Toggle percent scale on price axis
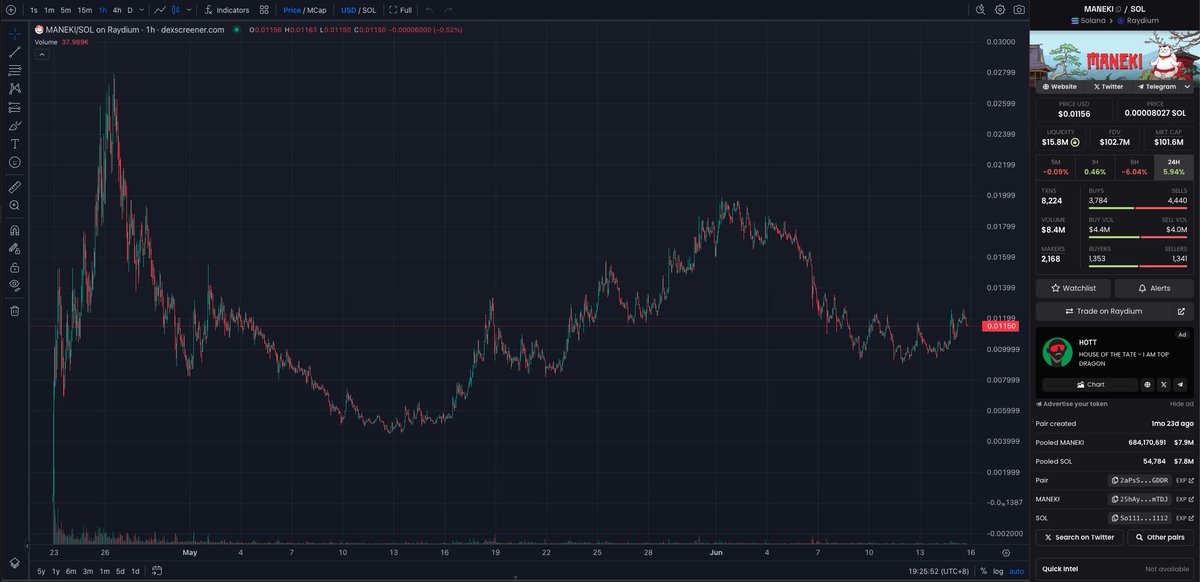Screen dimensions: 1200x582 (984, 571)
